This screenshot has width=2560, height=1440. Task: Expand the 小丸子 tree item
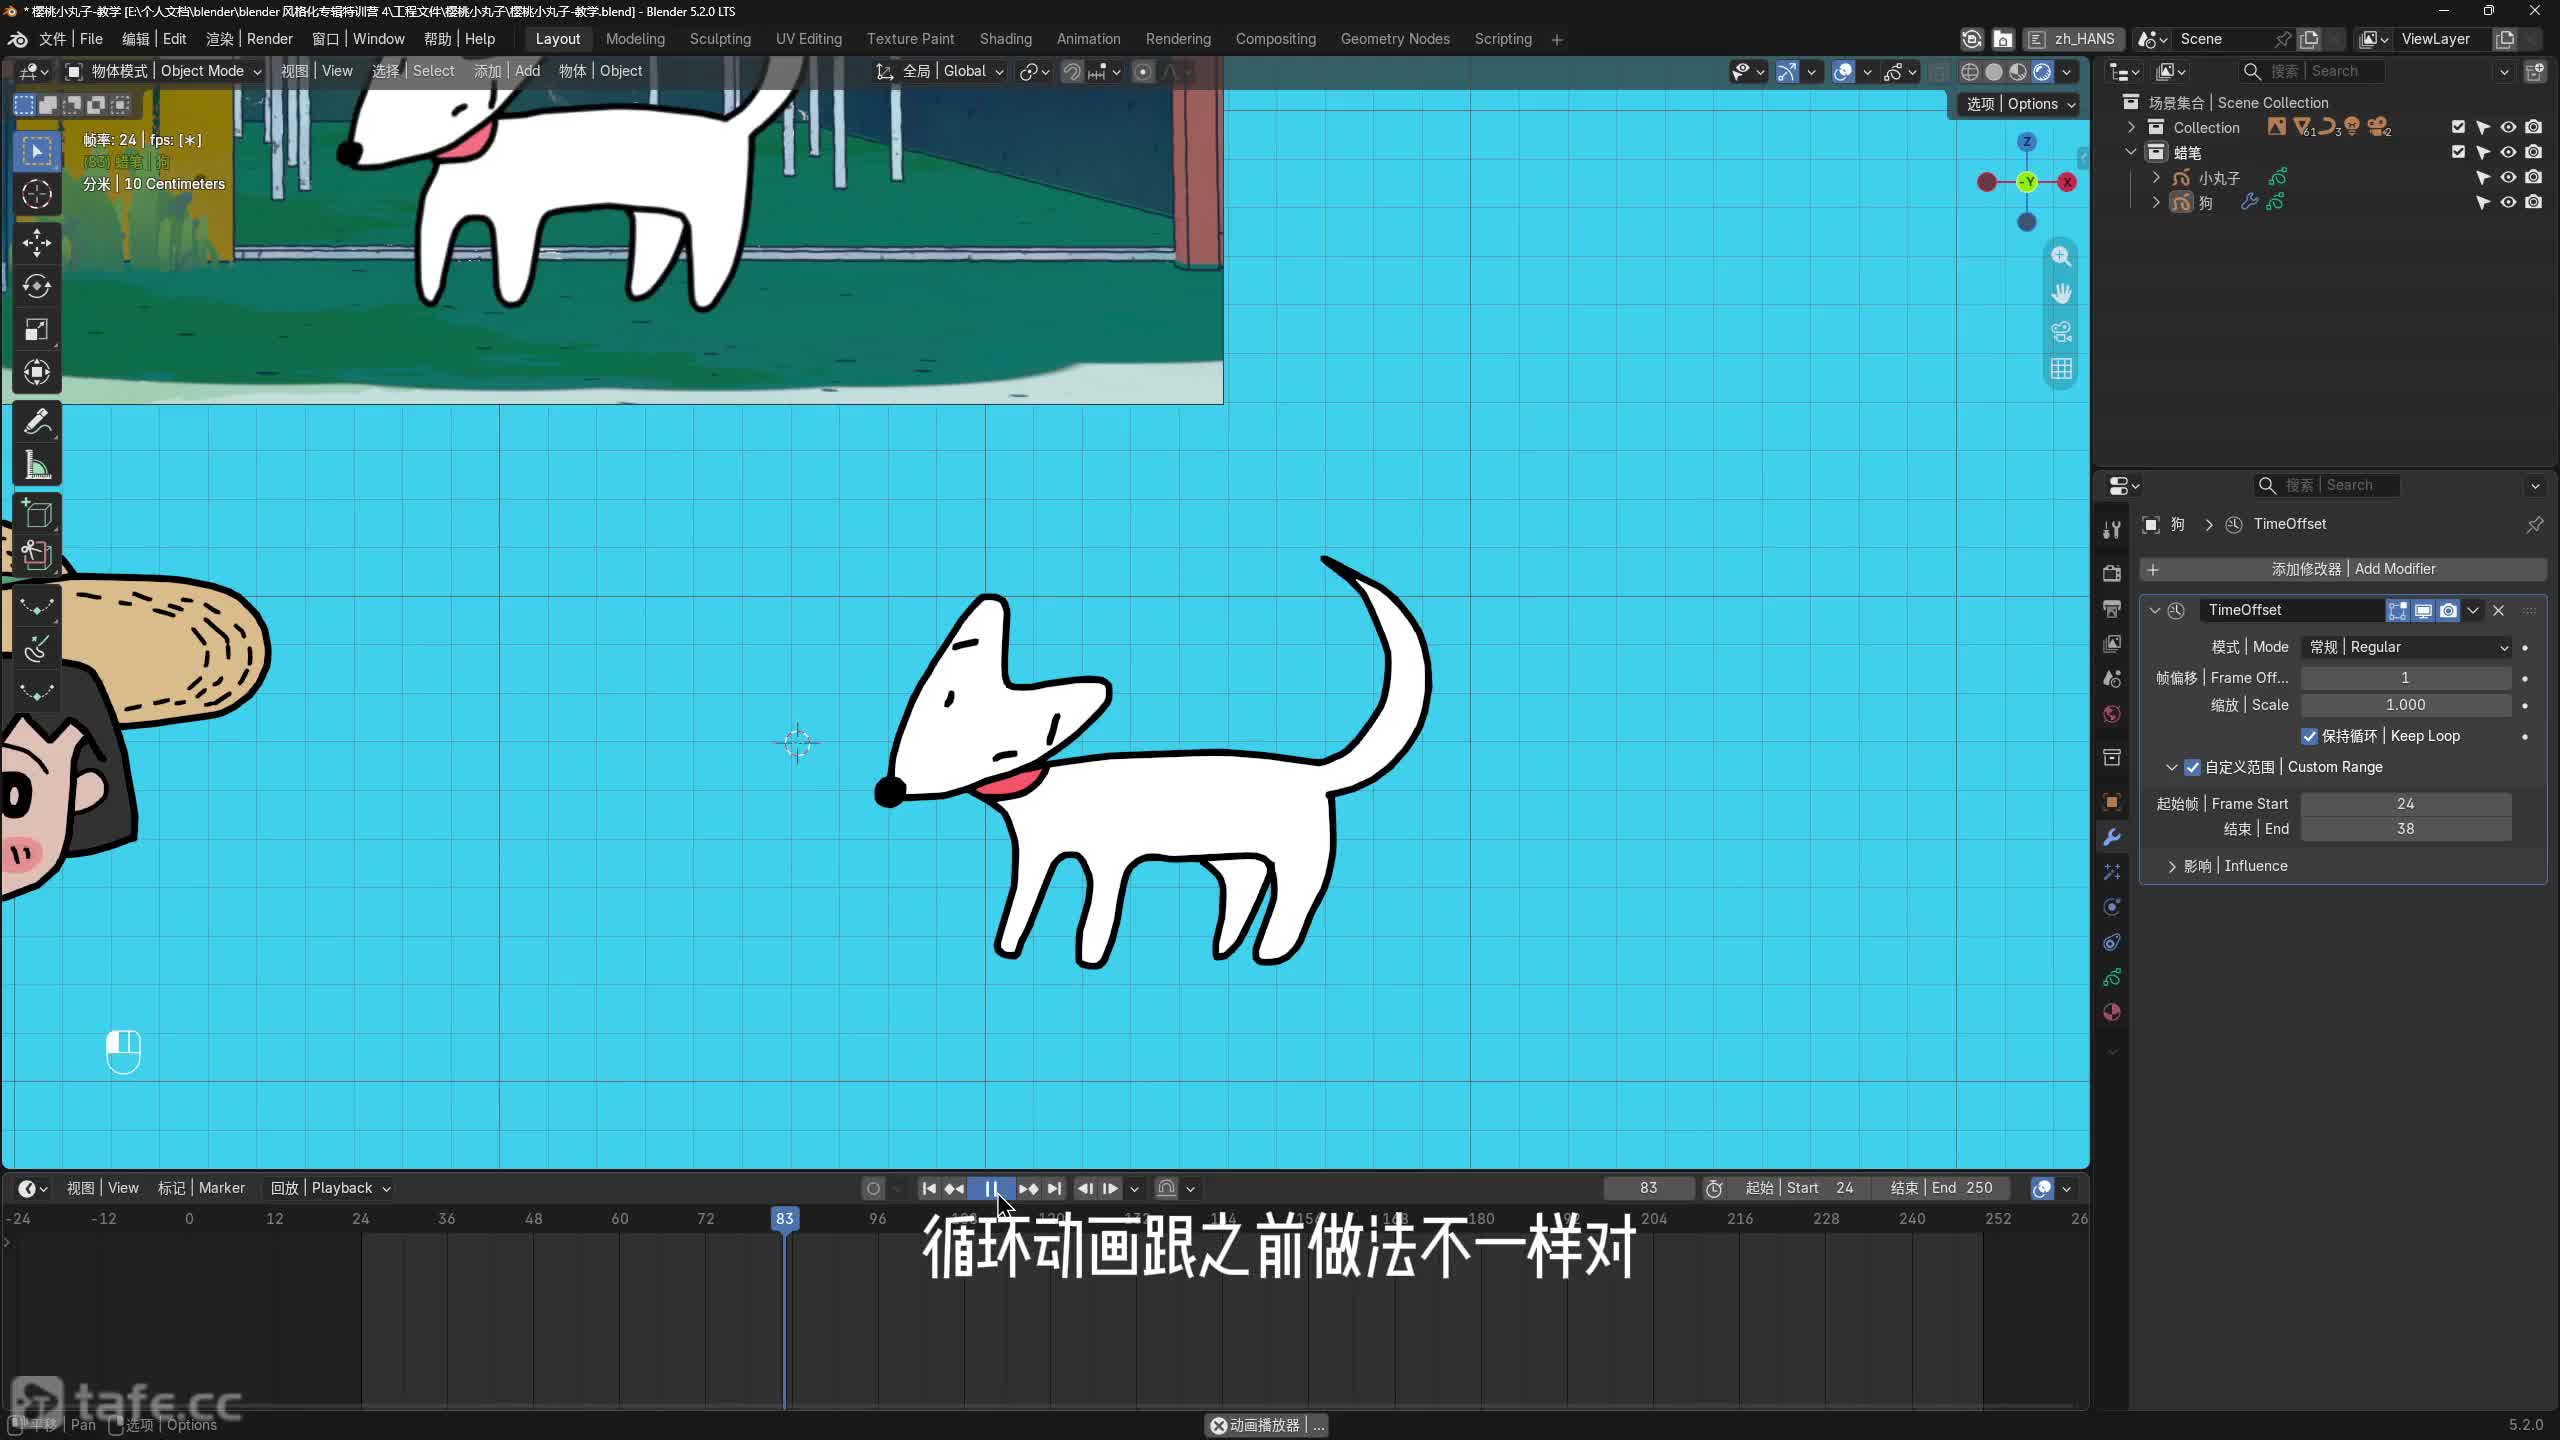(2156, 177)
